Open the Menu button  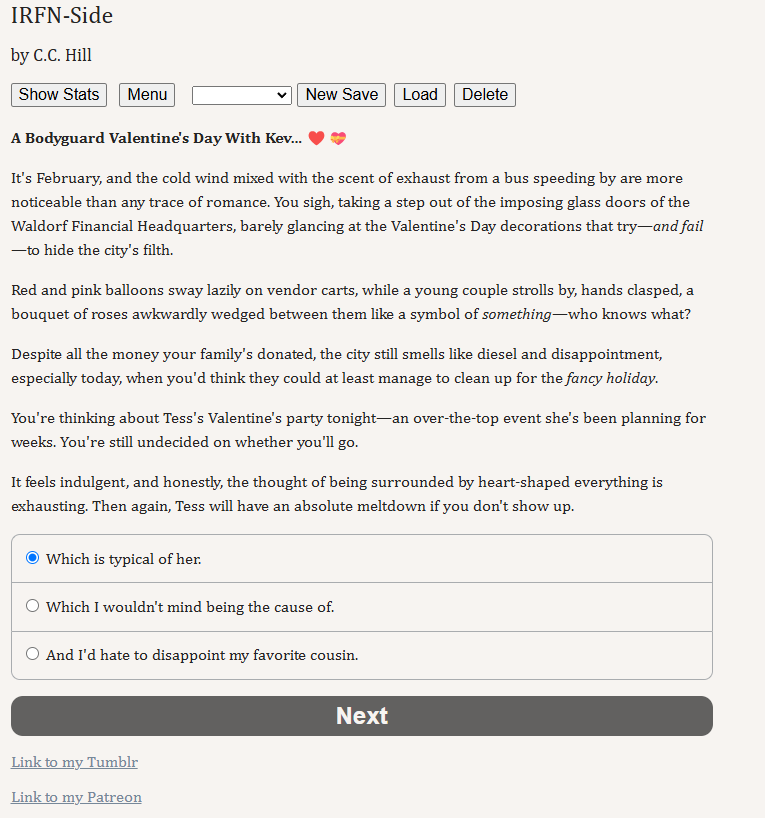(147, 95)
